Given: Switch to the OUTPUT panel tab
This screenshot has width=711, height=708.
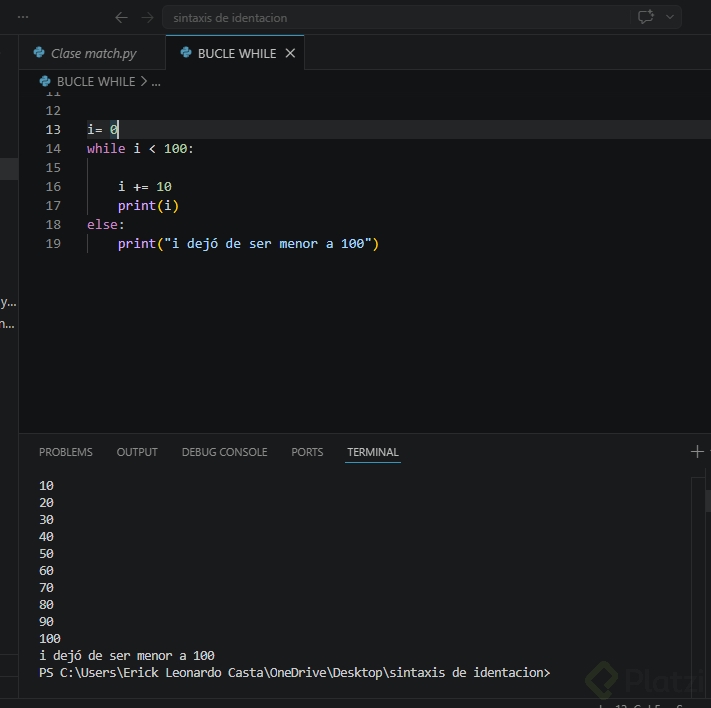Looking at the screenshot, I should pyautogui.click(x=137, y=452).
